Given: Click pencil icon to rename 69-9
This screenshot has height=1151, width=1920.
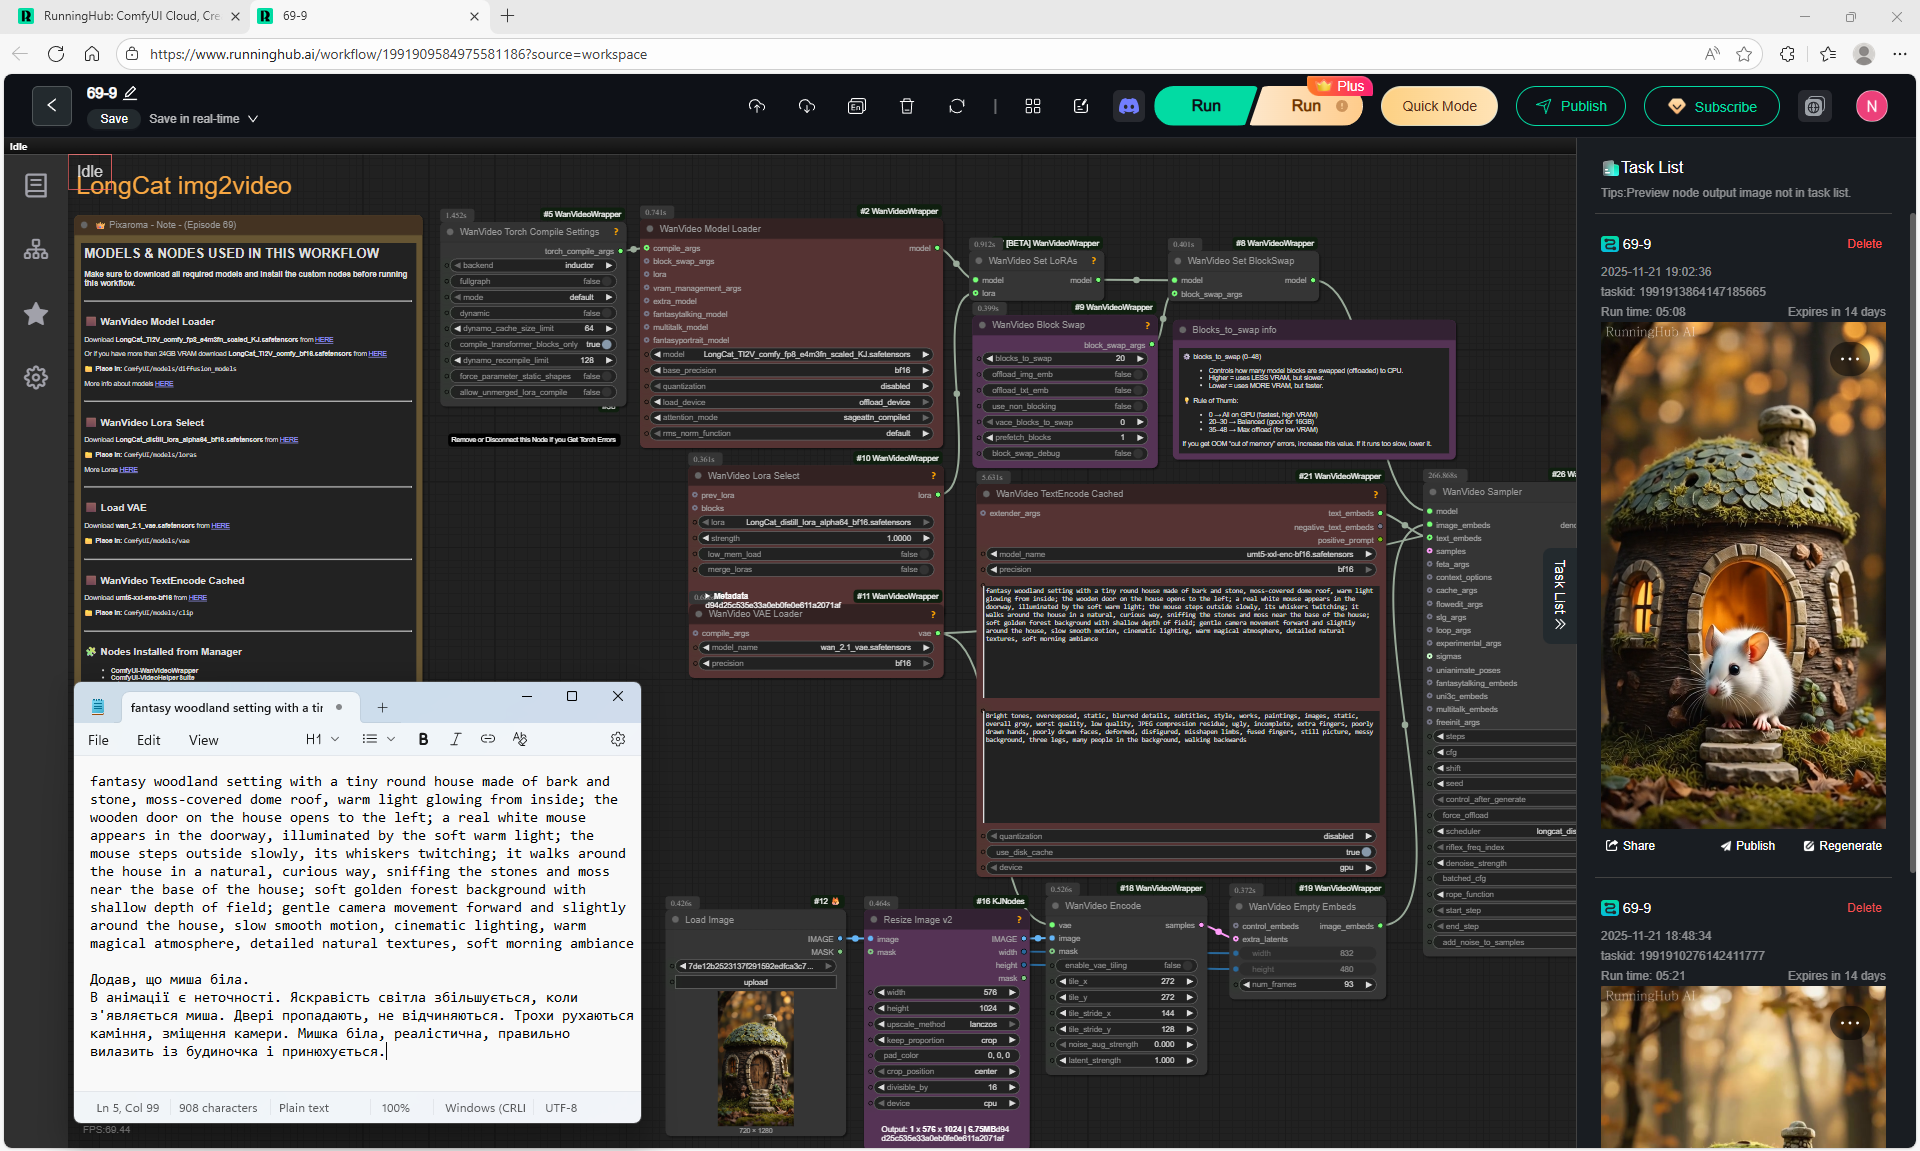Looking at the screenshot, I should click(x=130, y=93).
